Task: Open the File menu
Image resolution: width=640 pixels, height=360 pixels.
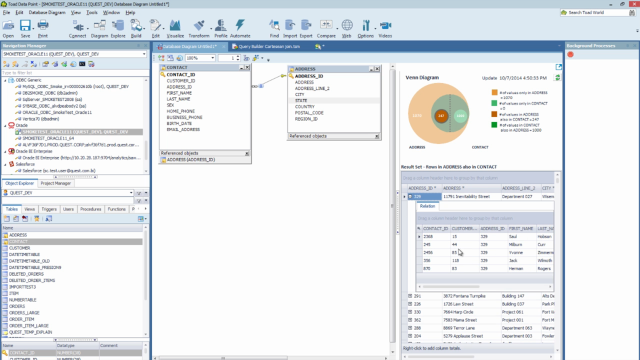Action: point(6,13)
